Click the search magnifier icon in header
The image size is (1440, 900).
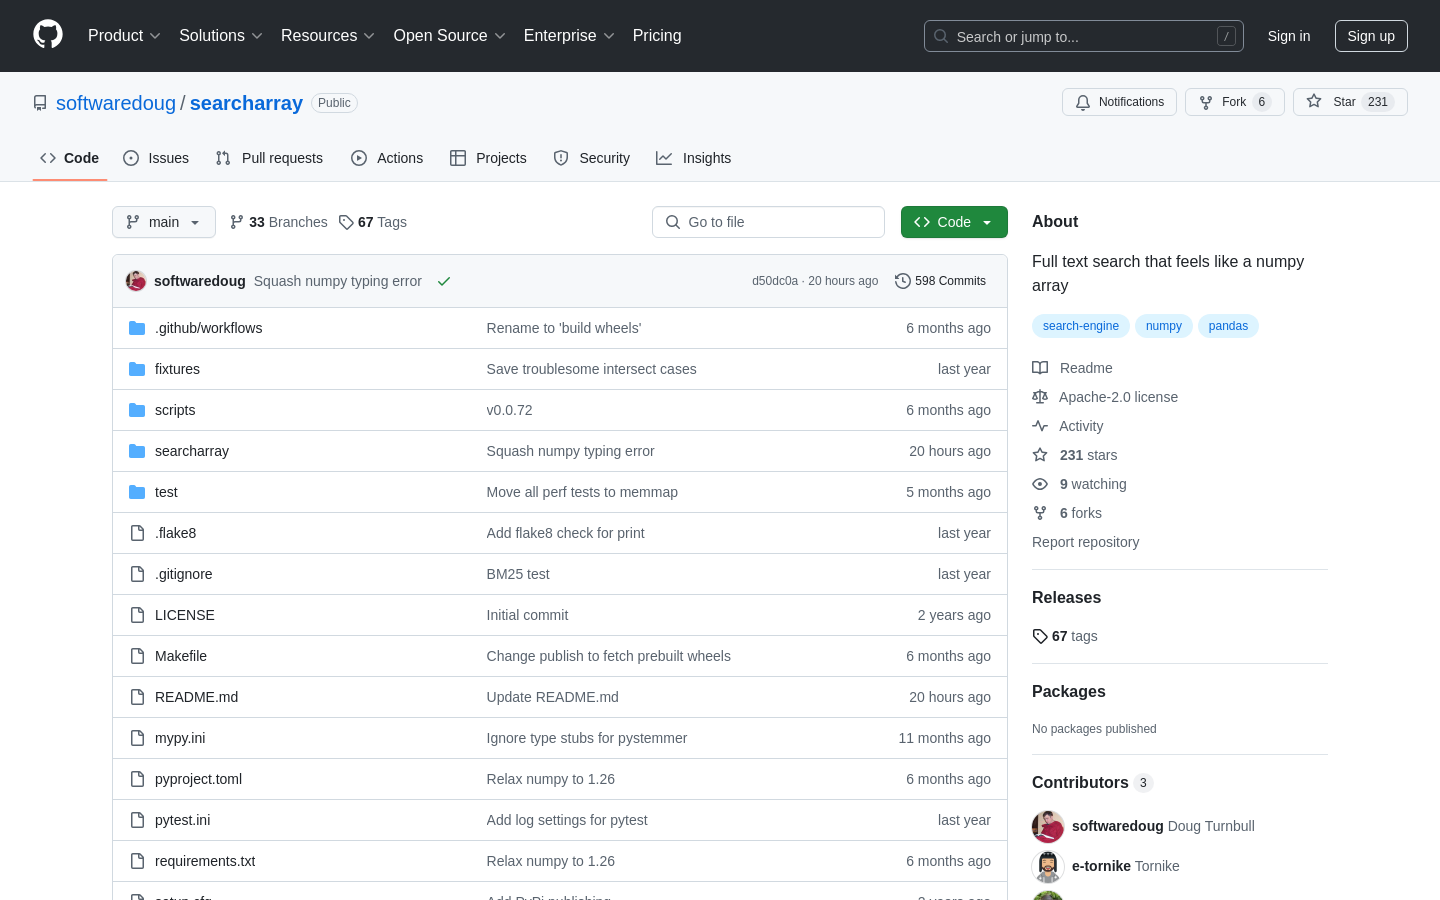point(941,36)
